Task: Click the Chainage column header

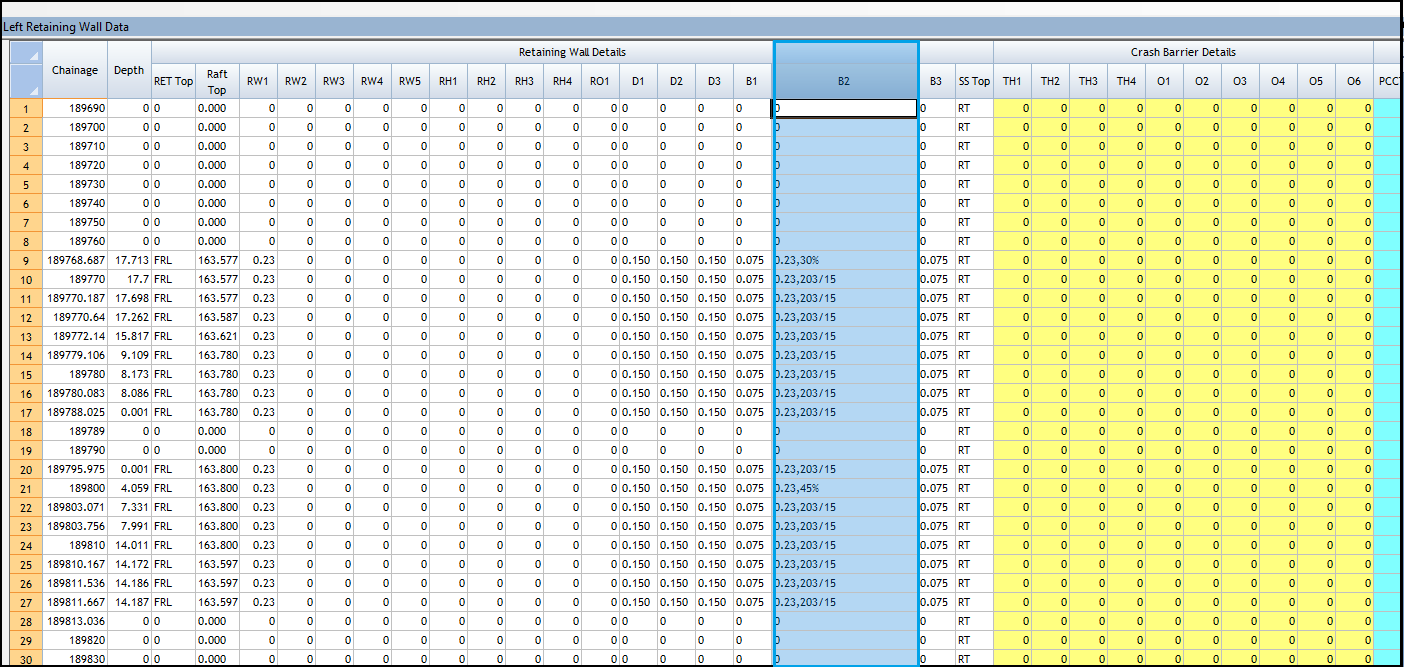Action: tap(75, 70)
